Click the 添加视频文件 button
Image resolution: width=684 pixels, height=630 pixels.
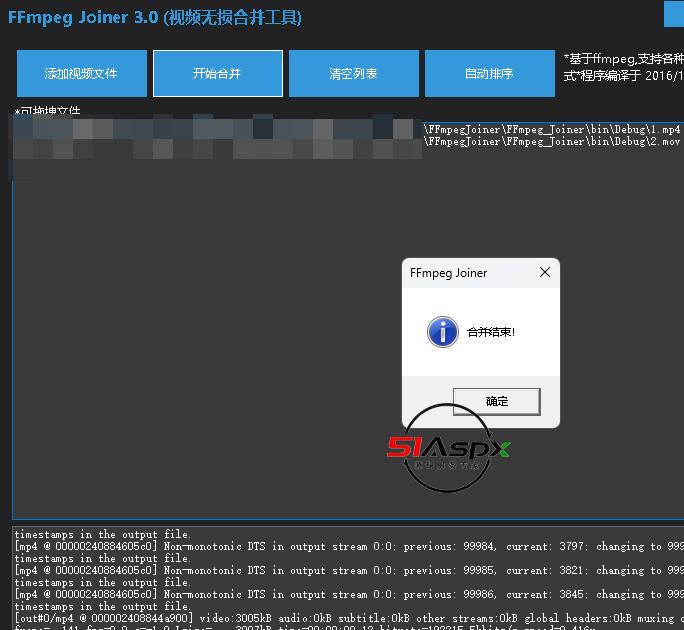pos(82,73)
